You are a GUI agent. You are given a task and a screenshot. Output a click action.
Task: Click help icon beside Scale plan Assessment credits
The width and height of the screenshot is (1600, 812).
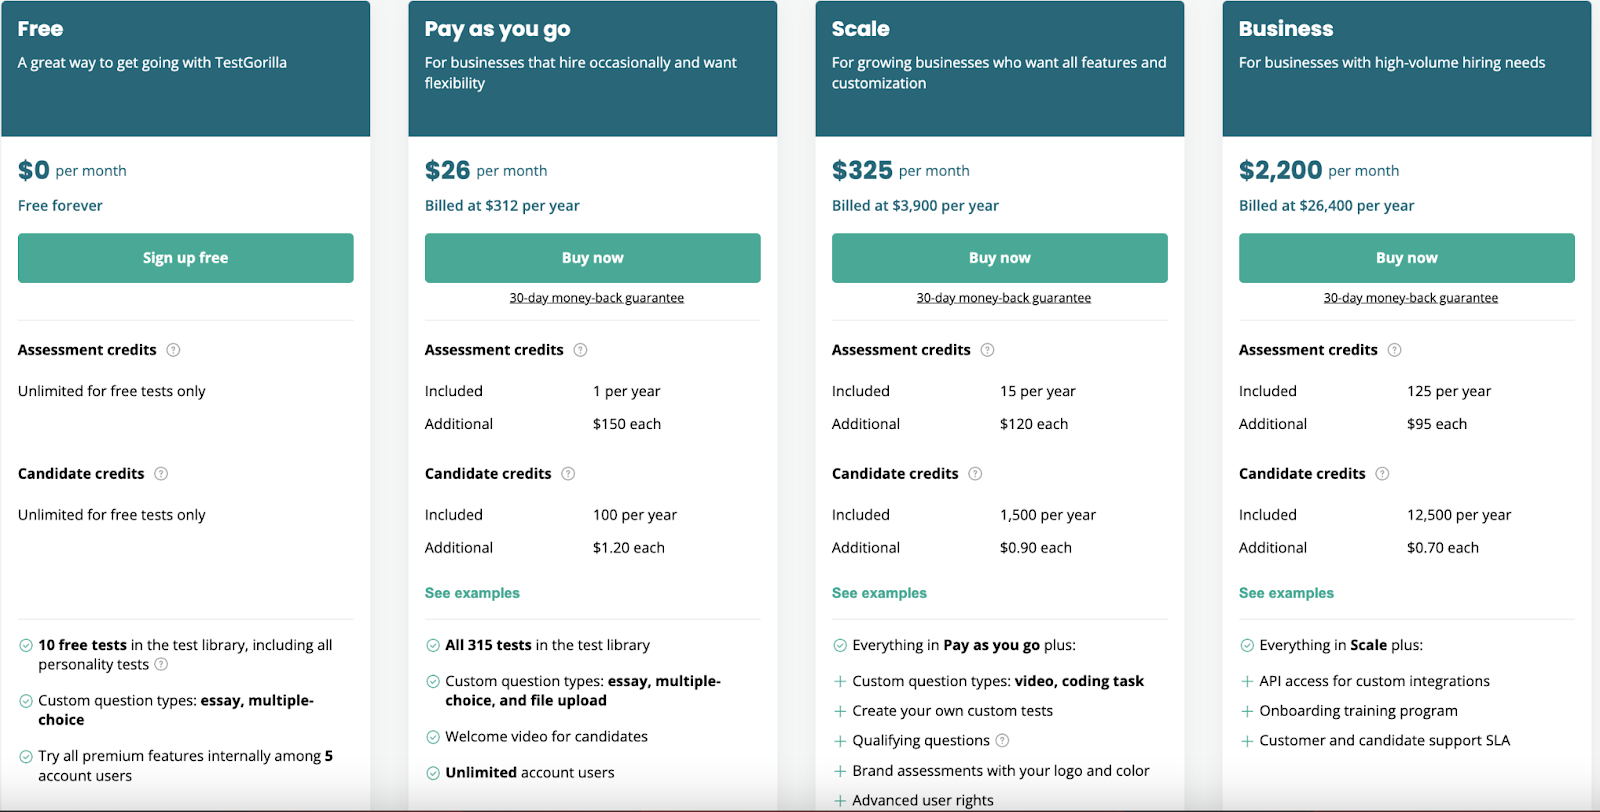coord(987,350)
